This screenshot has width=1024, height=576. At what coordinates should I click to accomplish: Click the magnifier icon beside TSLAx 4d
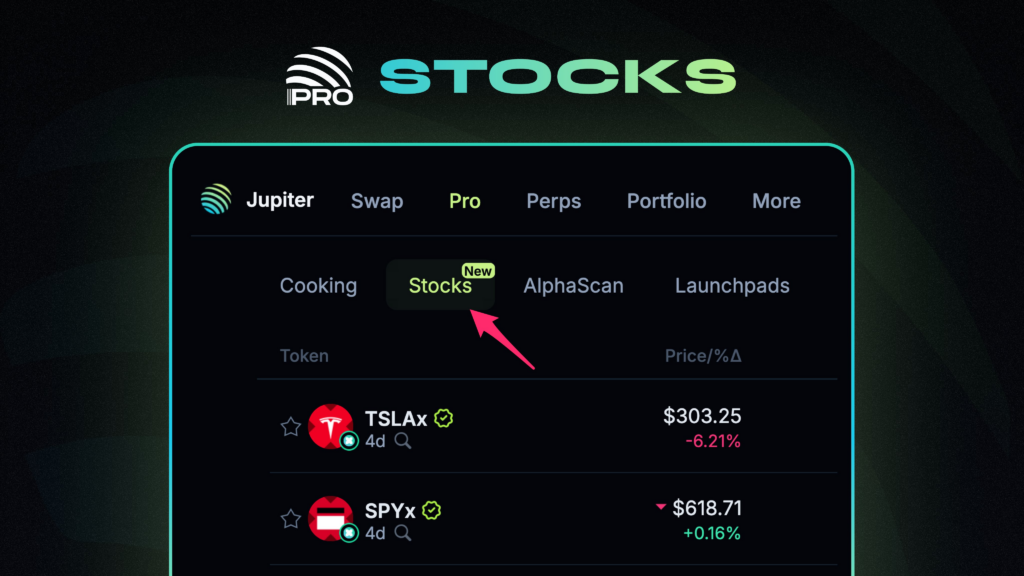pos(403,441)
